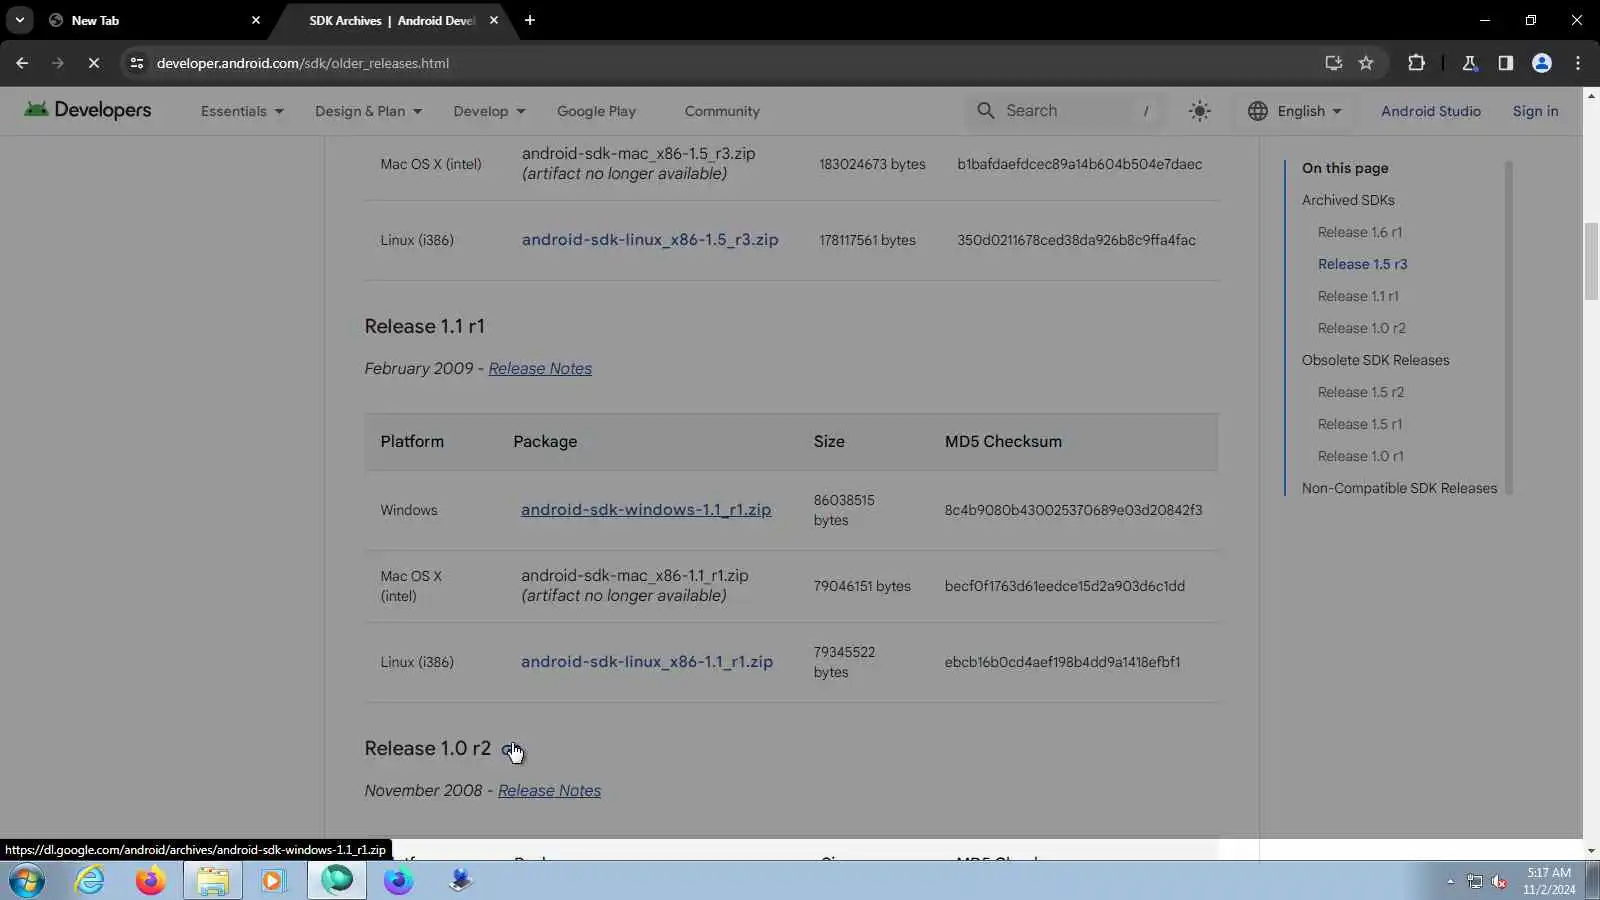The width and height of the screenshot is (1600, 900).
Task: Jump to Release 1.5 r3 section
Action: click(1362, 264)
